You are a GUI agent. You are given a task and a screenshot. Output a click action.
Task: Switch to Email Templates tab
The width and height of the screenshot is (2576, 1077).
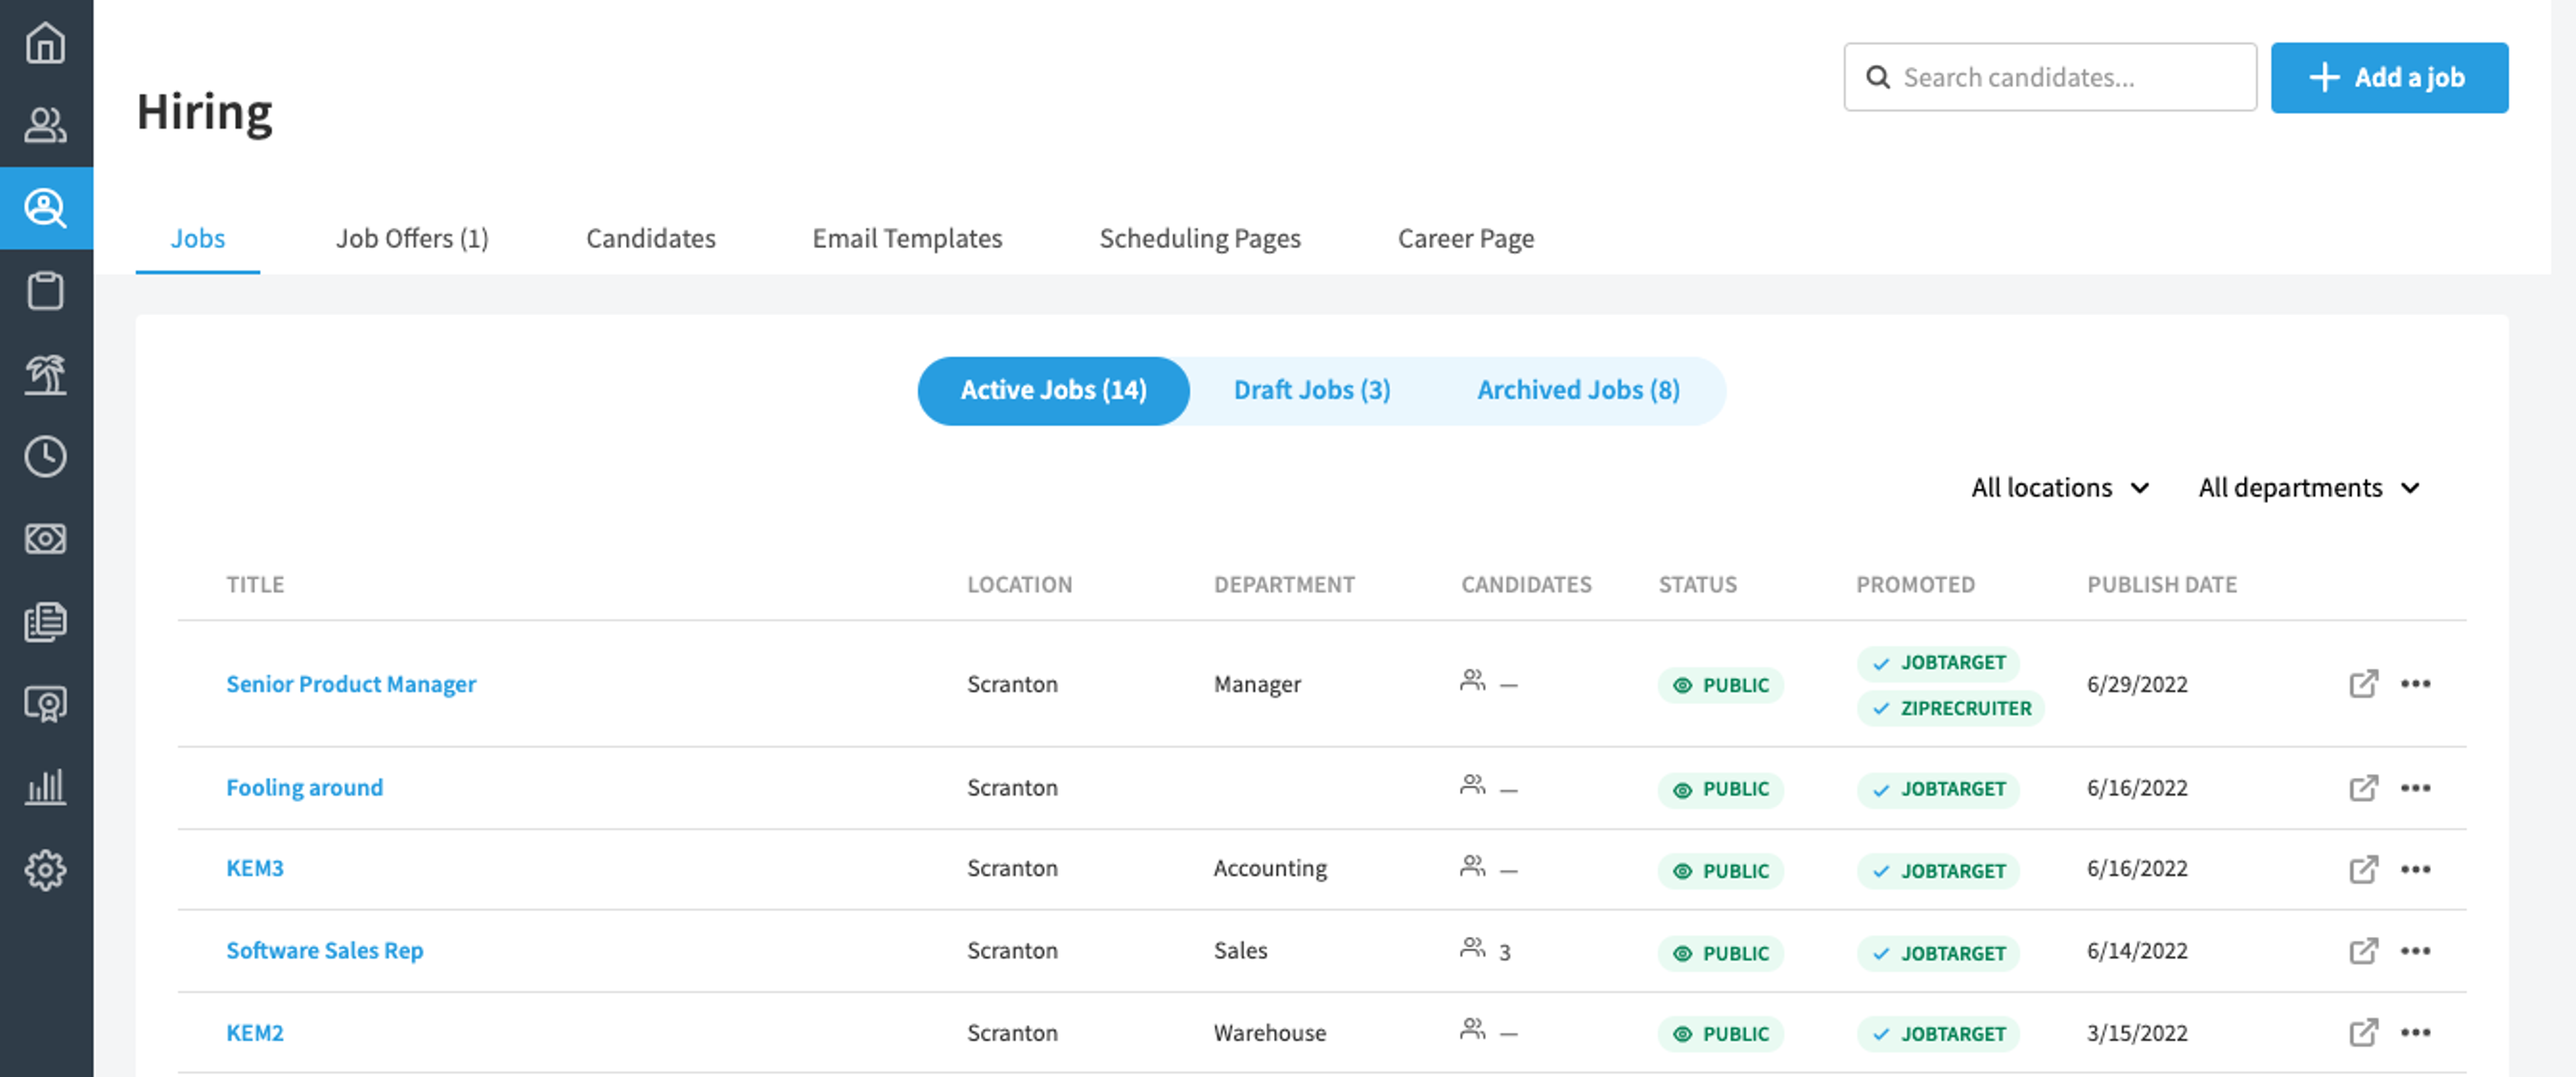click(907, 238)
